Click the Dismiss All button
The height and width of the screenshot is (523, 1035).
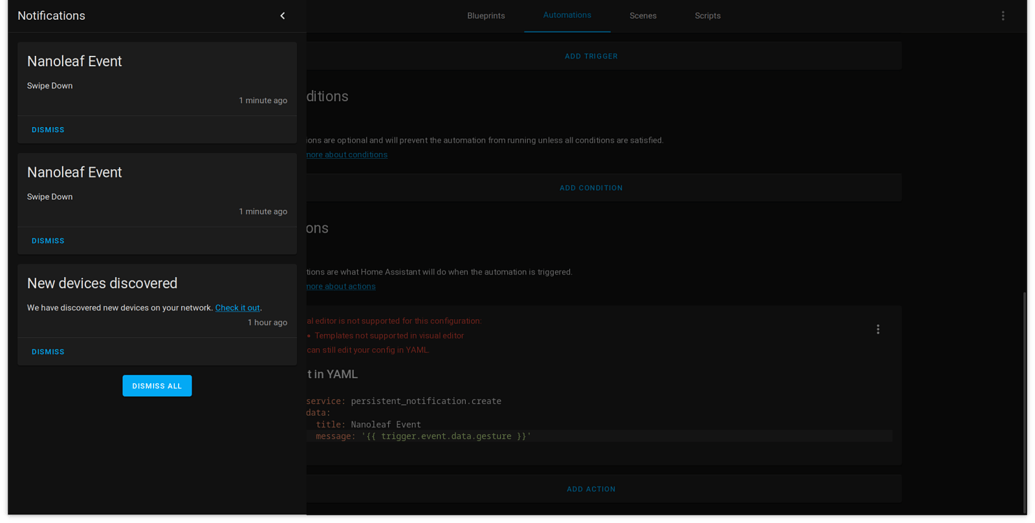coord(157,386)
